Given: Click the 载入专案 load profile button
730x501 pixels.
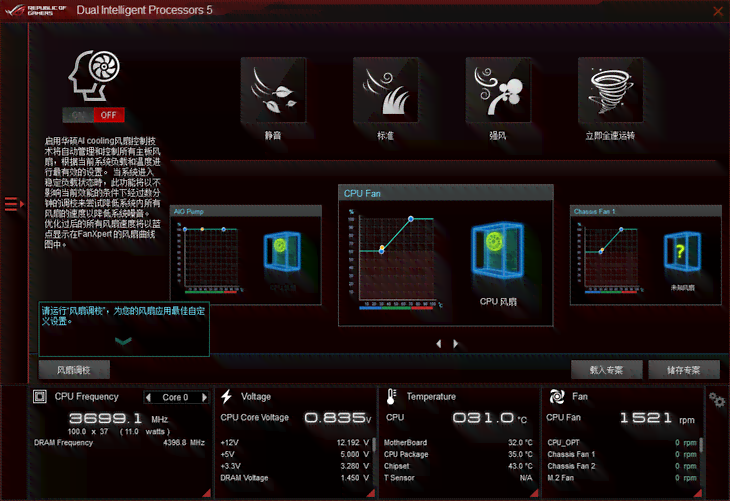Looking at the screenshot, I should tap(607, 370).
